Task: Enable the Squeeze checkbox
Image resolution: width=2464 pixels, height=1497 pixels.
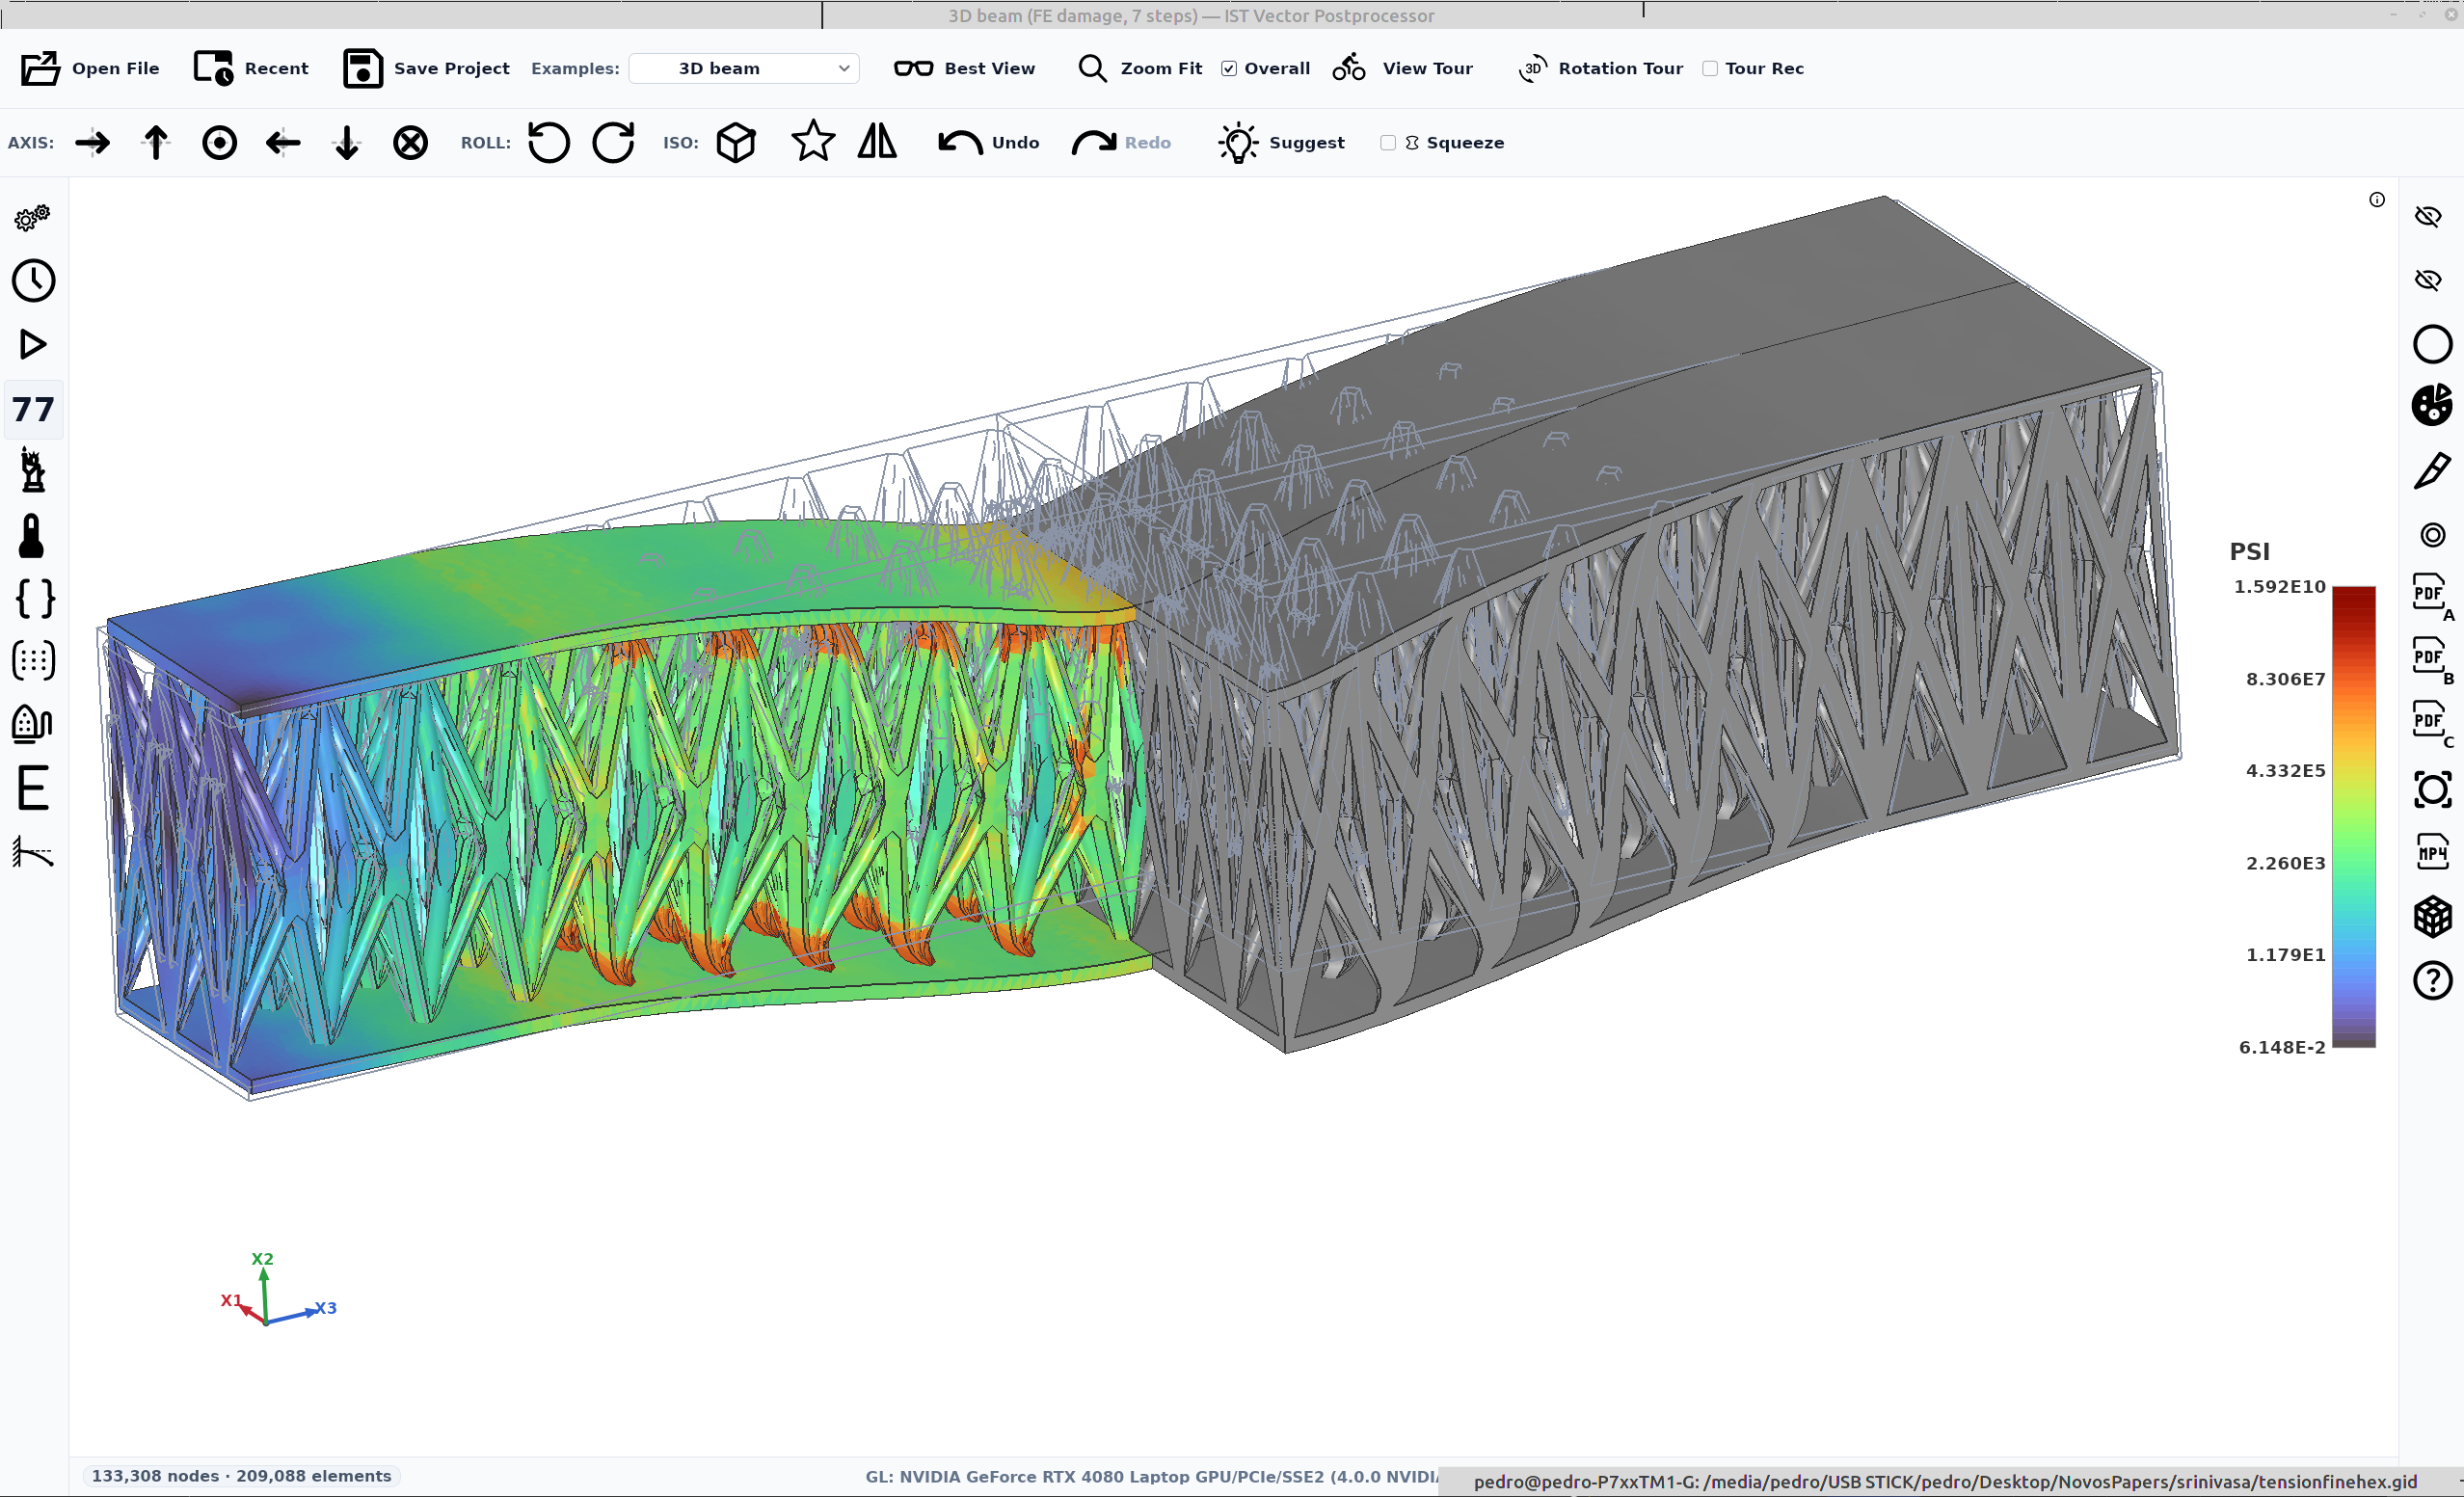Action: tap(1388, 143)
